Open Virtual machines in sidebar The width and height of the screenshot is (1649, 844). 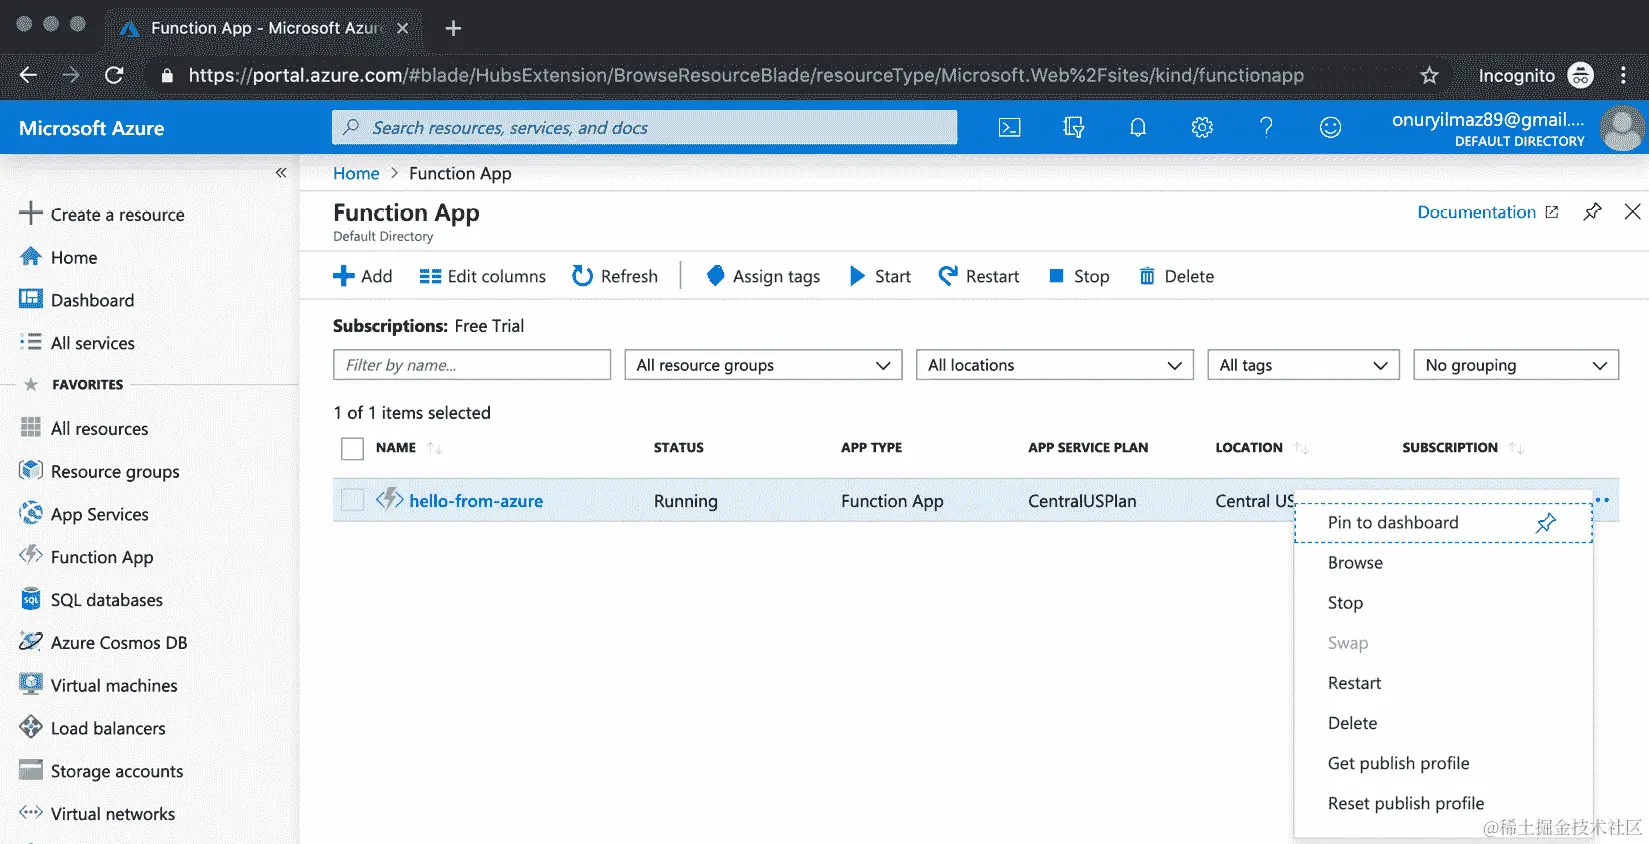pyautogui.click(x=98, y=685)
